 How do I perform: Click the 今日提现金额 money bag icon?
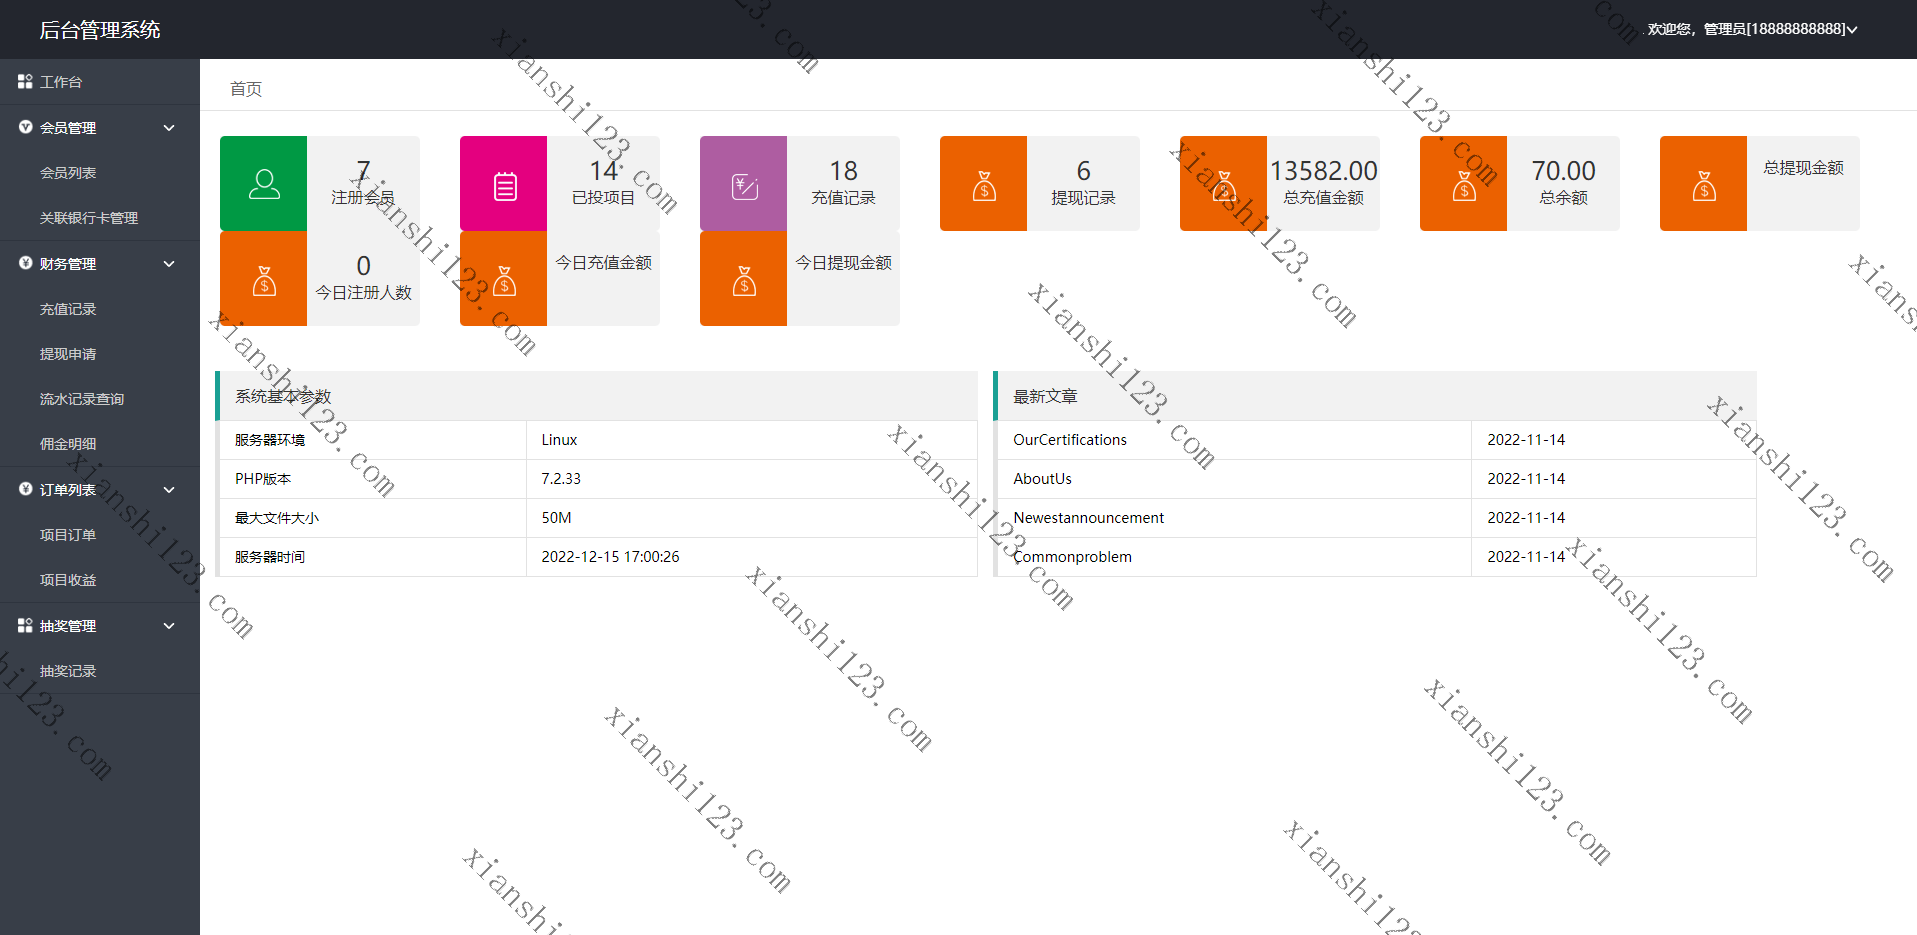click(x=744, y=281)
